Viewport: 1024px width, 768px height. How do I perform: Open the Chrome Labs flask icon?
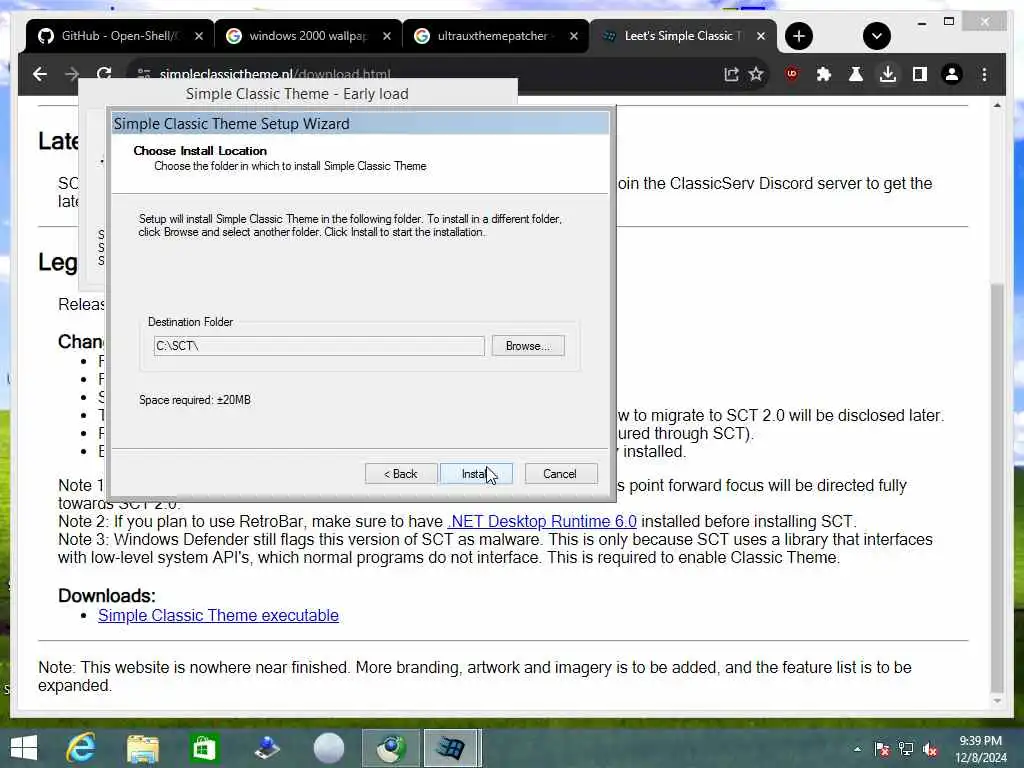point(856,74)
